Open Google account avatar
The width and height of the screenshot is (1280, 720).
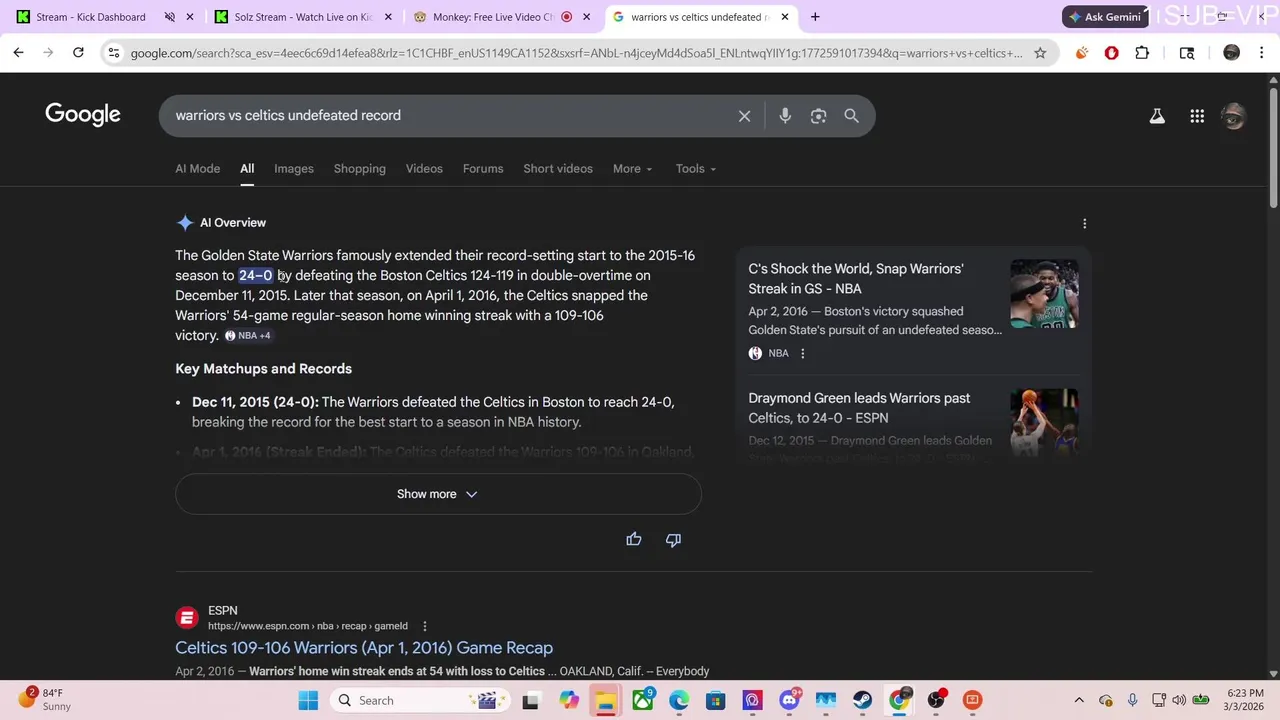coord(1234,116)
